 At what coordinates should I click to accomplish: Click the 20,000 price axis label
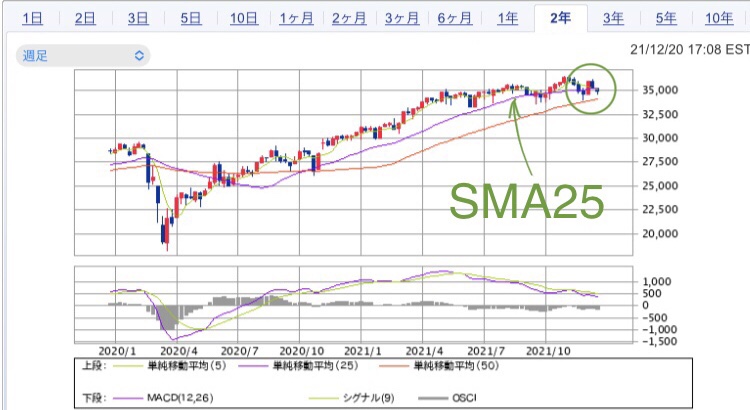660,233
